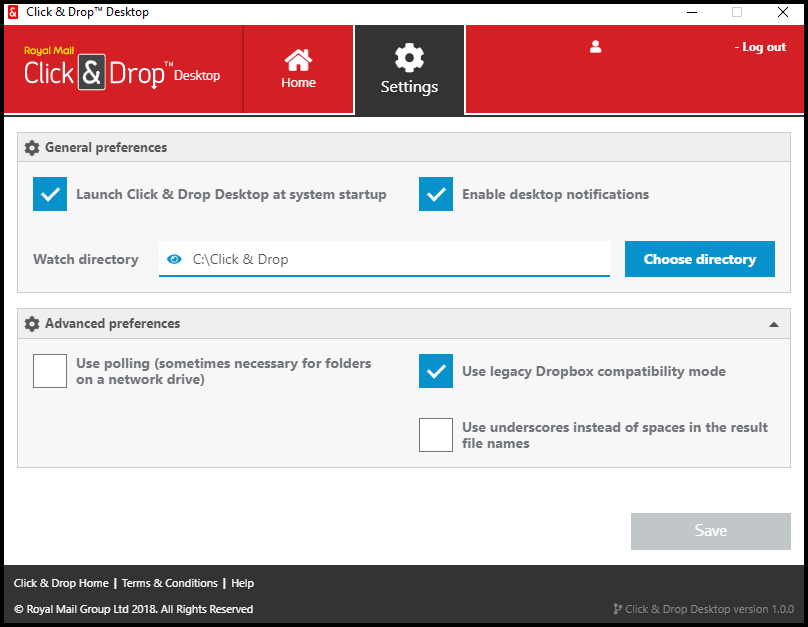Click the Advanced preferences header title
The width and height of the screenshot is (808, 627).
(x=112, y=324)
